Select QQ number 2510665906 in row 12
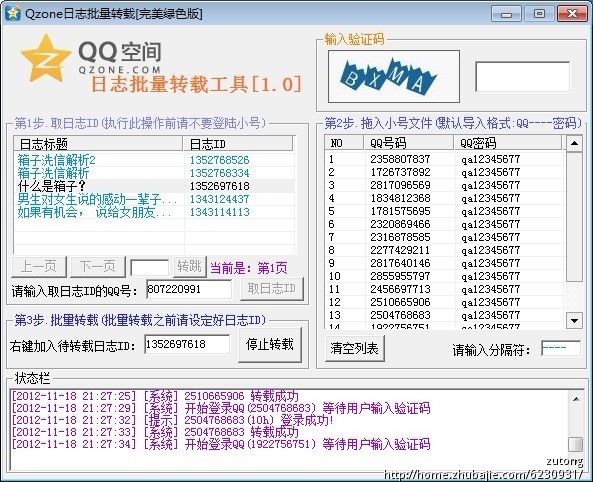This screenshot has height=482, width=593. 400,302
